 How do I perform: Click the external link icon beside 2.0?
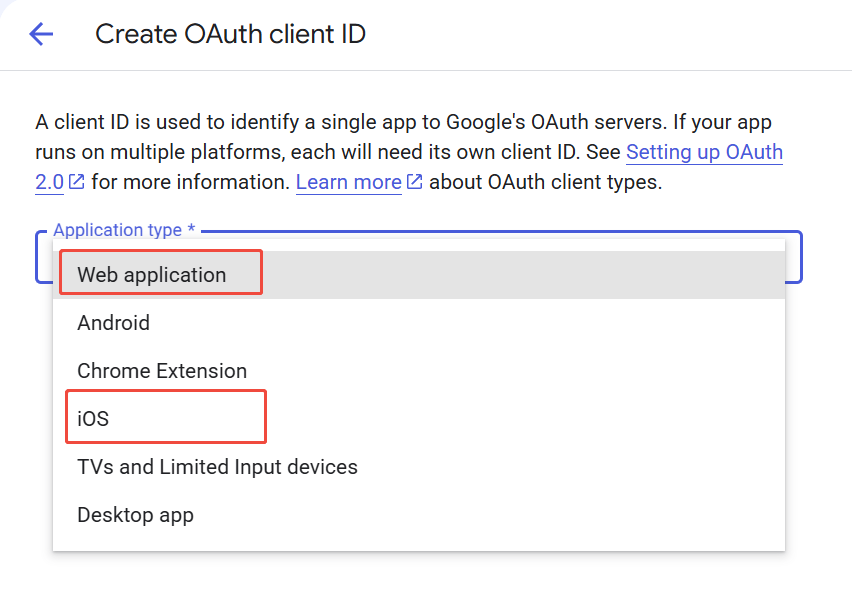[x=77, y=181]
